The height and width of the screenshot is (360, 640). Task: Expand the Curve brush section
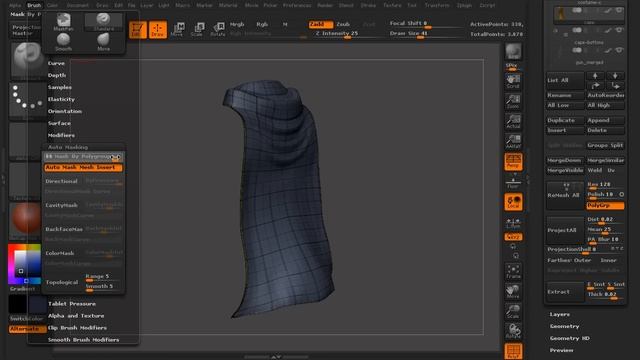(x=56, y=63)
